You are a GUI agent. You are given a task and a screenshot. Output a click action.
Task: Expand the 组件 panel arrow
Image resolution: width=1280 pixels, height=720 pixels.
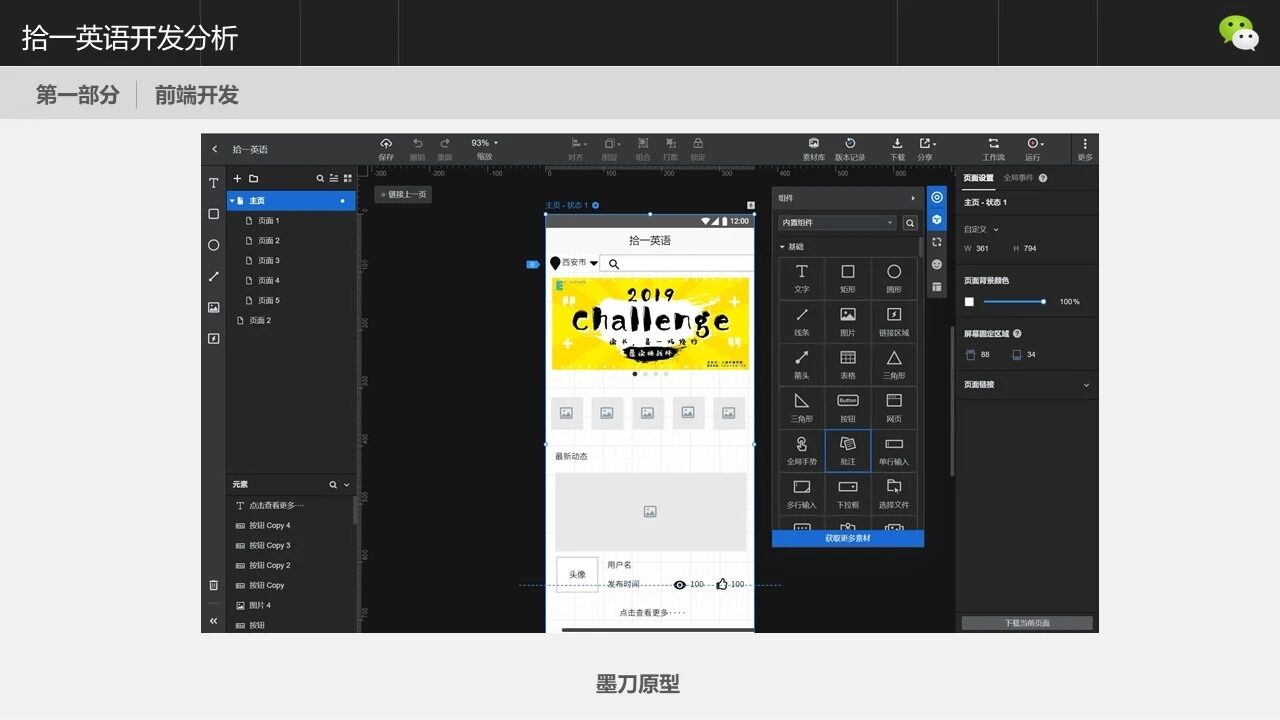[913, 198]
